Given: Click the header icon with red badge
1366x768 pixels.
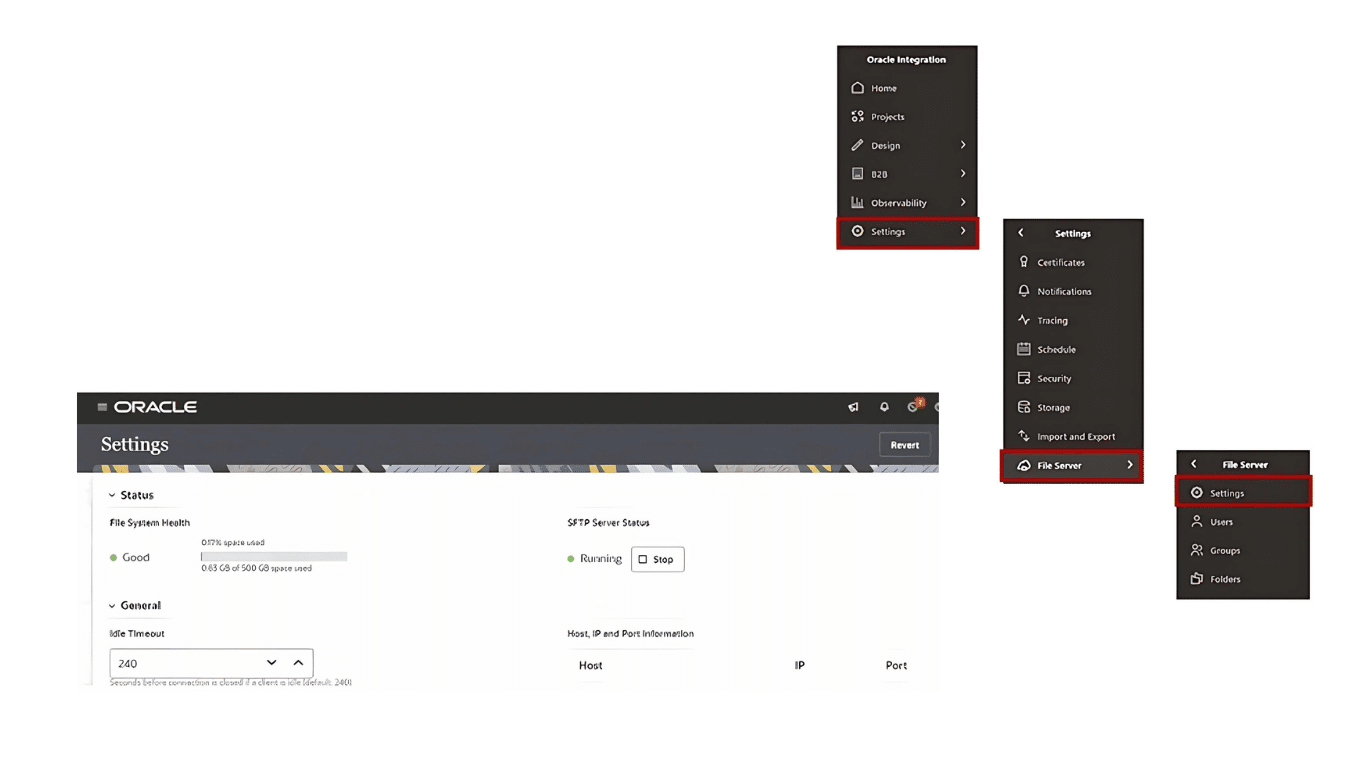Looking at the screenshot, I should (x=915, y=406).
